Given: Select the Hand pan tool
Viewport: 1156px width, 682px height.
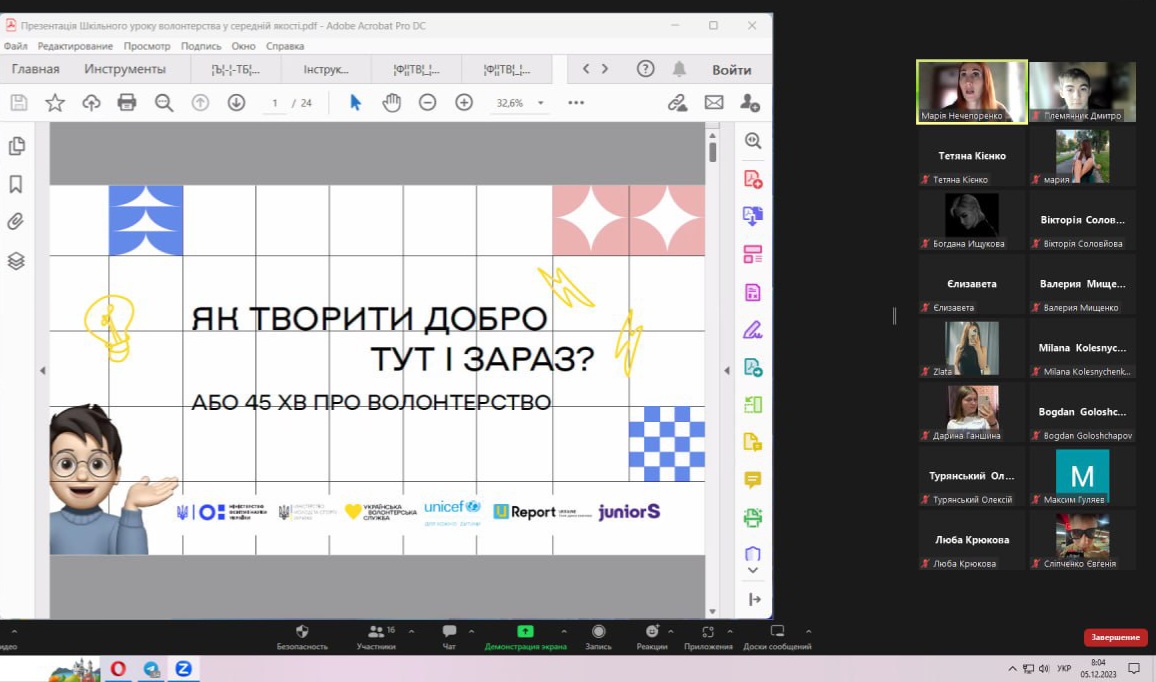Looking at the screenshot, I should tap(391, 102).
